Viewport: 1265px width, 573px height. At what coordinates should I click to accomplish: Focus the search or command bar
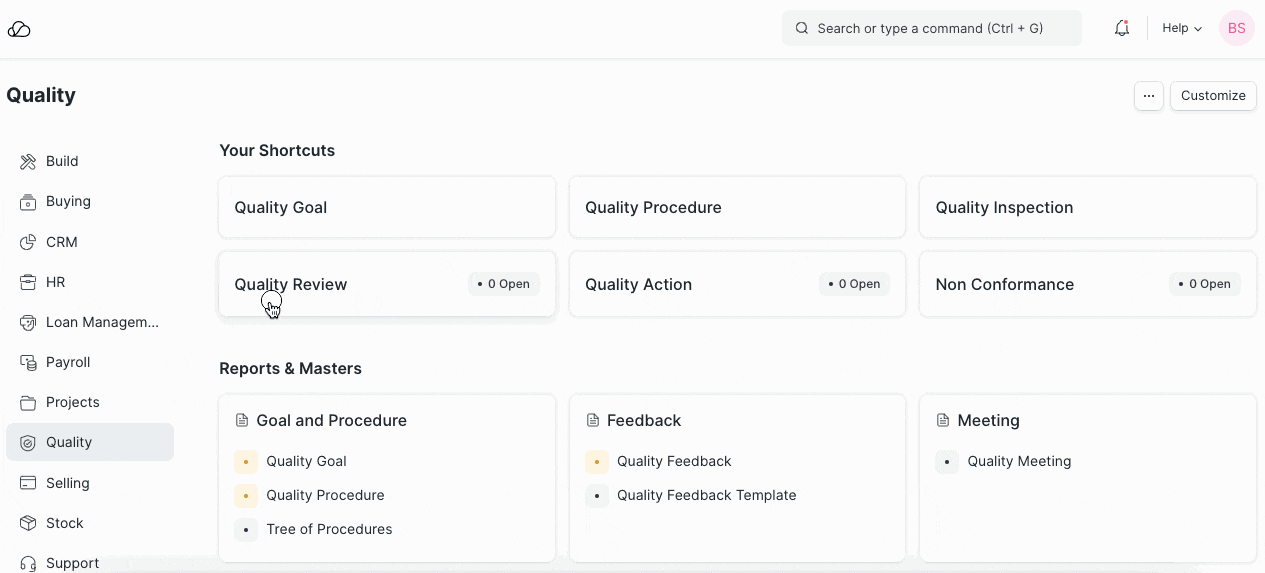point(930,28)
